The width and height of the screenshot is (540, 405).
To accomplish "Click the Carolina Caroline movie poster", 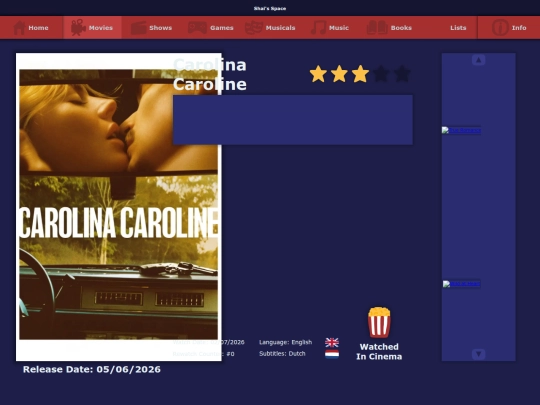I will pos(118,207).
